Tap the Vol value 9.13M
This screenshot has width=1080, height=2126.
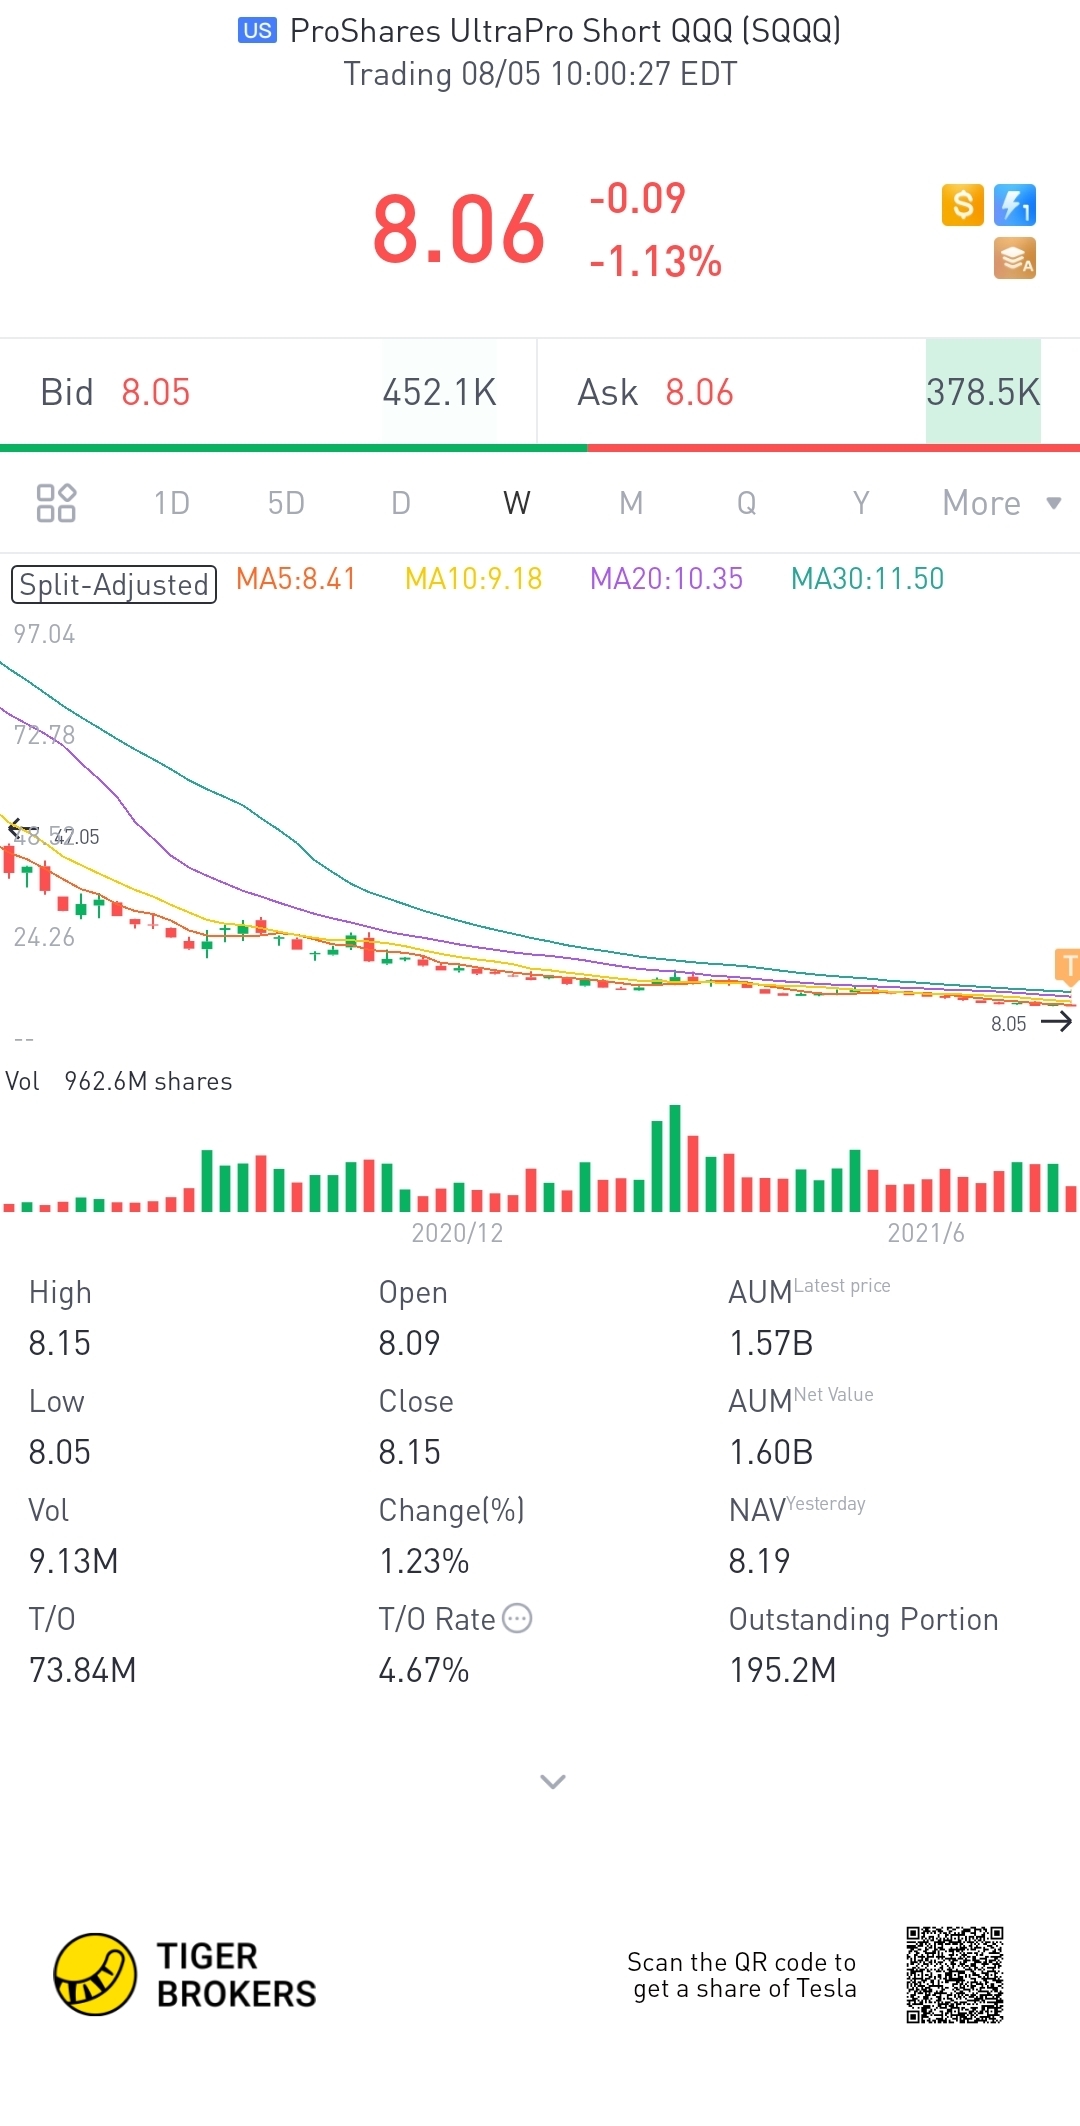pos(74,1561)
